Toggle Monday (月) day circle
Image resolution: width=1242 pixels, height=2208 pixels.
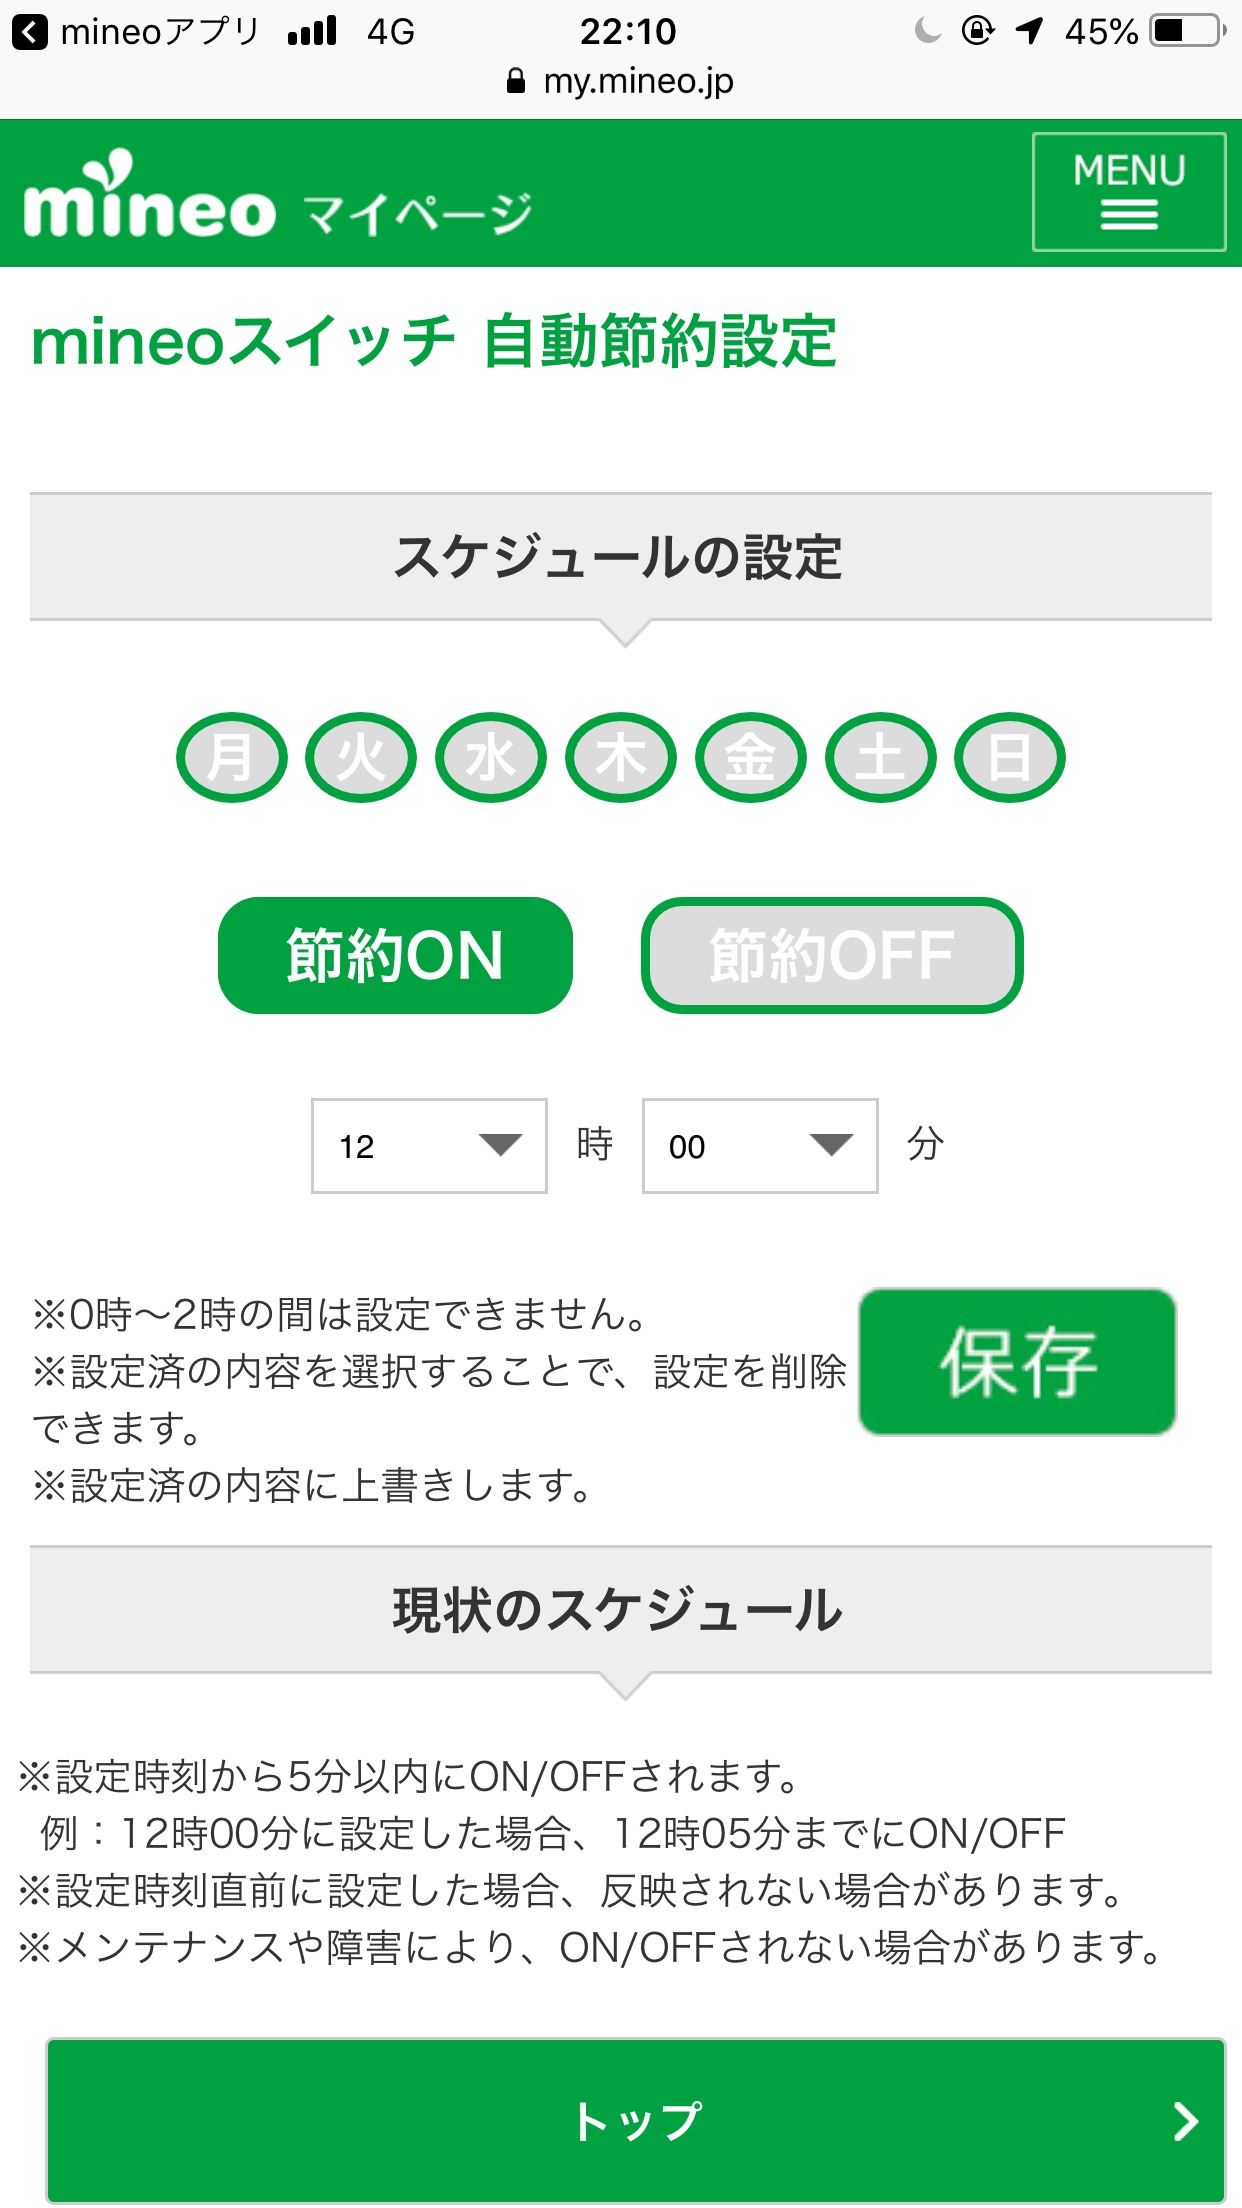232,758
